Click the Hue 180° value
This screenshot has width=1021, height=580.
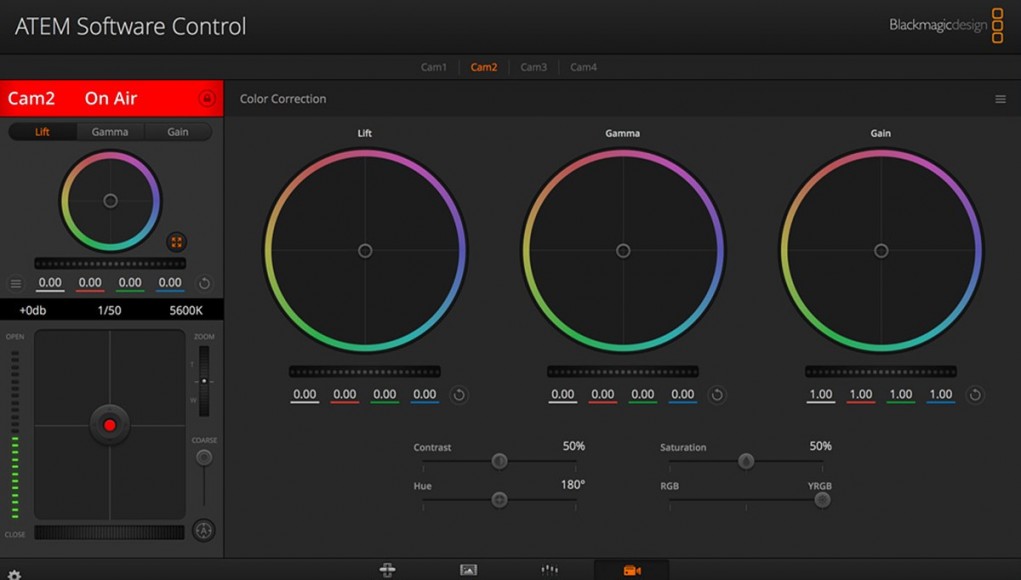[x=573, y=484]
